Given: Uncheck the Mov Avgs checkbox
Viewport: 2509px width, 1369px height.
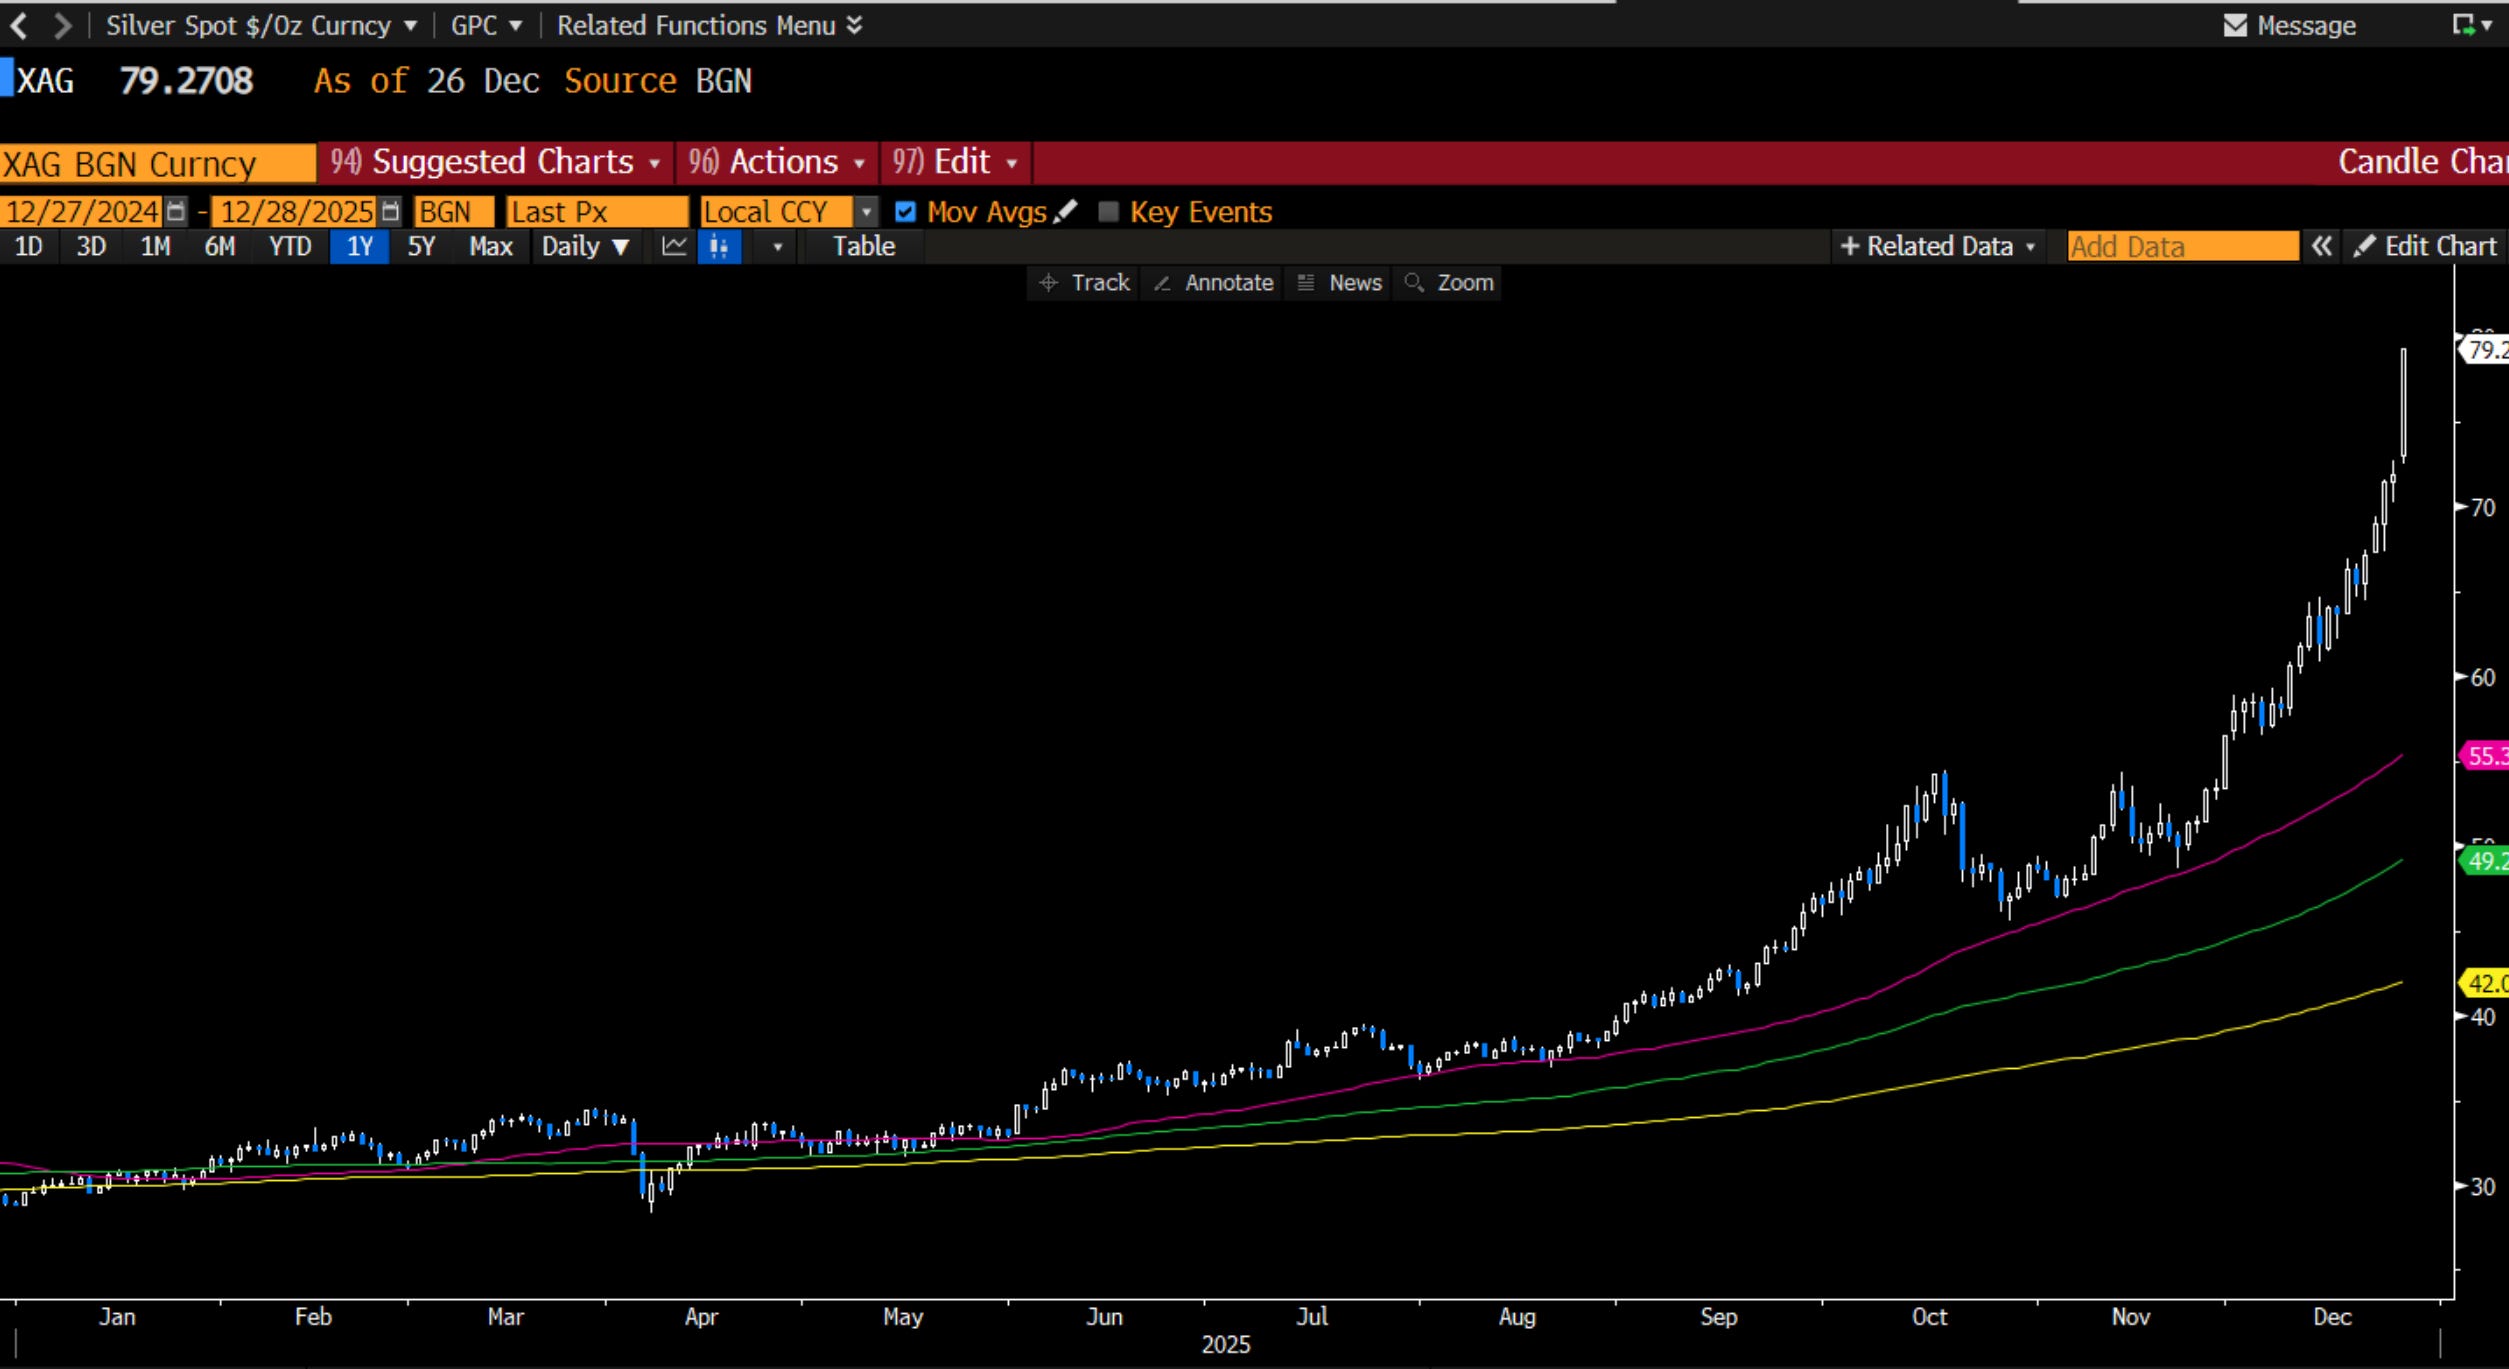Looking at the screenshot, I should point(905,211).
